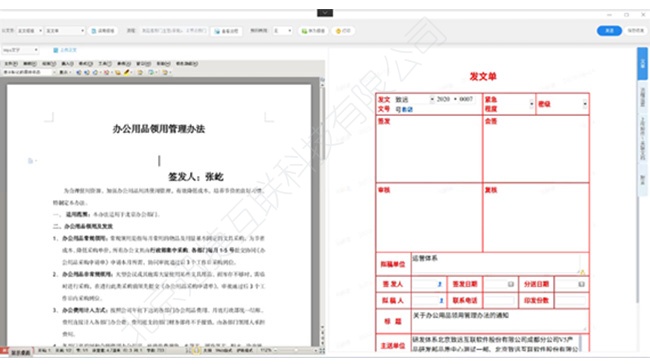
Task: Open the WPS文字 editor type dropdown
Action: click(20, 50)
